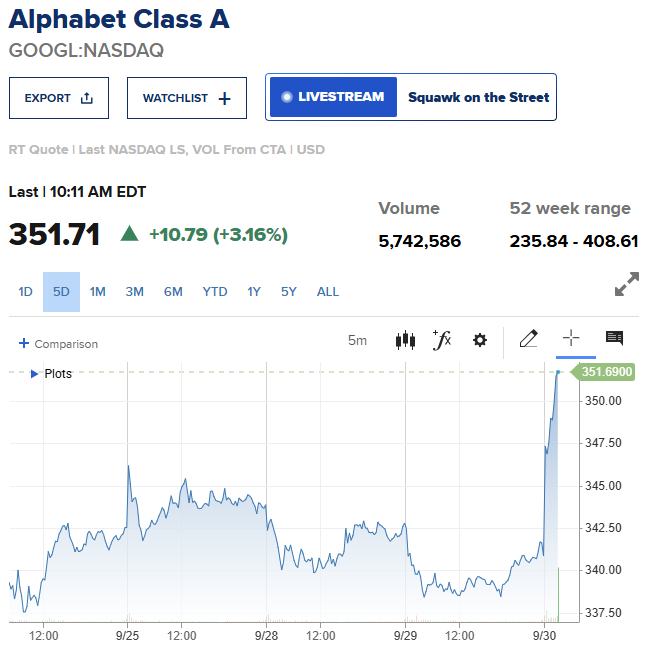Click the plus icon in Watchlist

(x=224, y=99)
